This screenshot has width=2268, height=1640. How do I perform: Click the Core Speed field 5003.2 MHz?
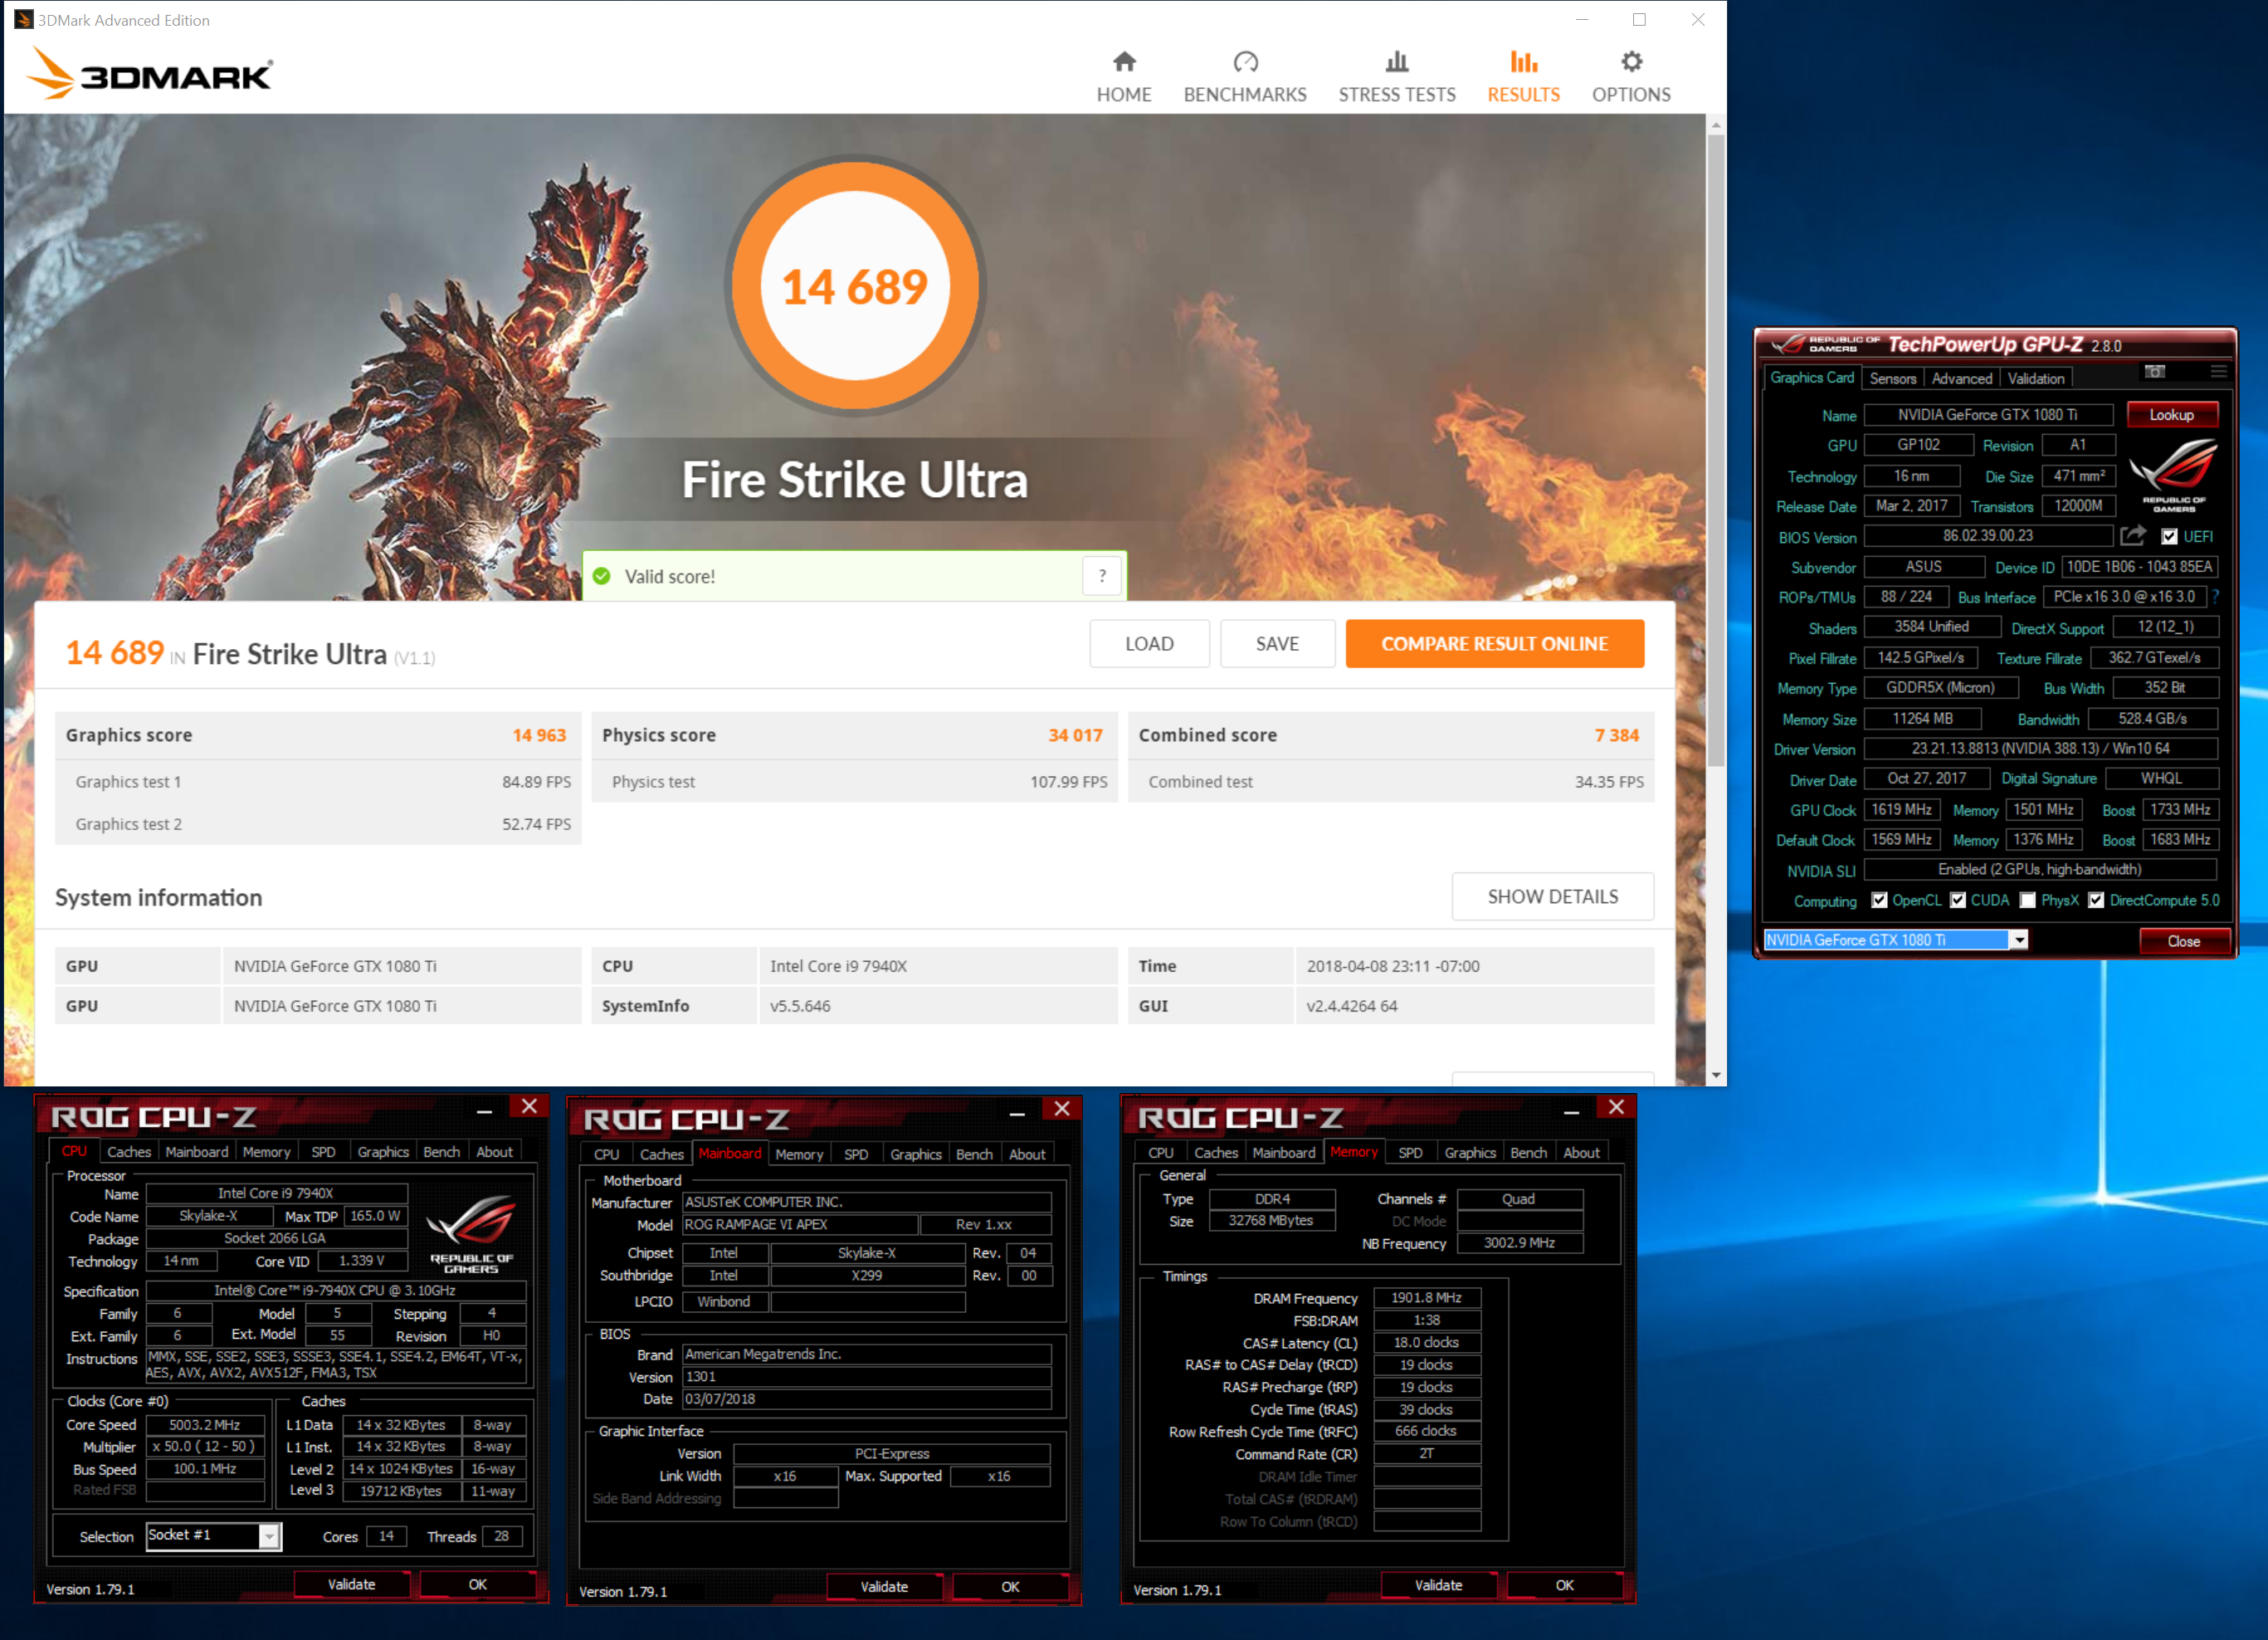coord(205,1424)
